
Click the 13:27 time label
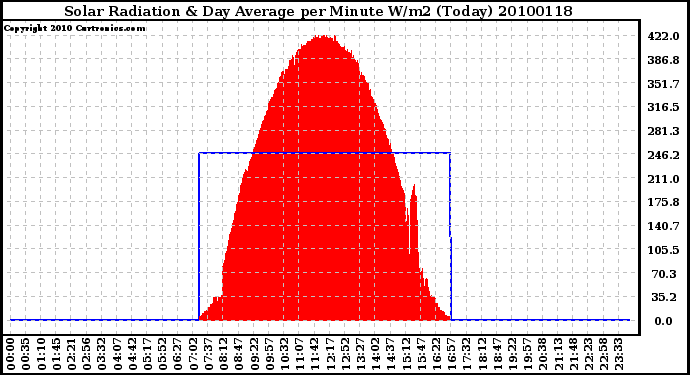pyautogui.click(x=360, y=354)
